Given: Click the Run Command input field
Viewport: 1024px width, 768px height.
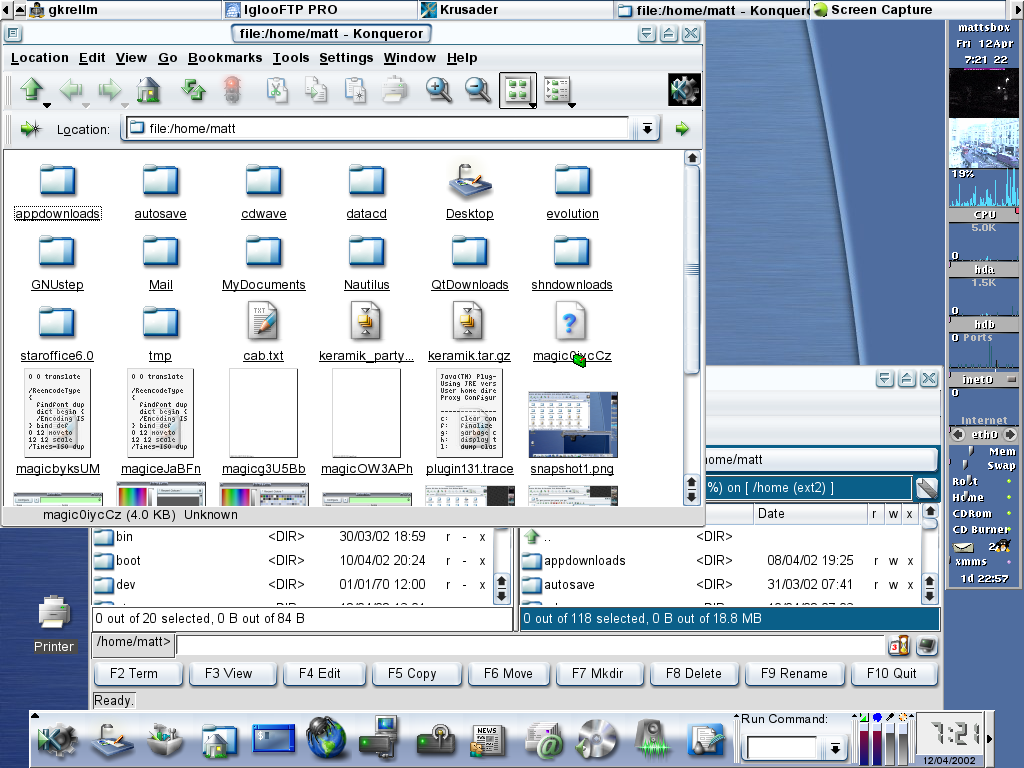Looking at the screenshot, I should pos(782,748).
